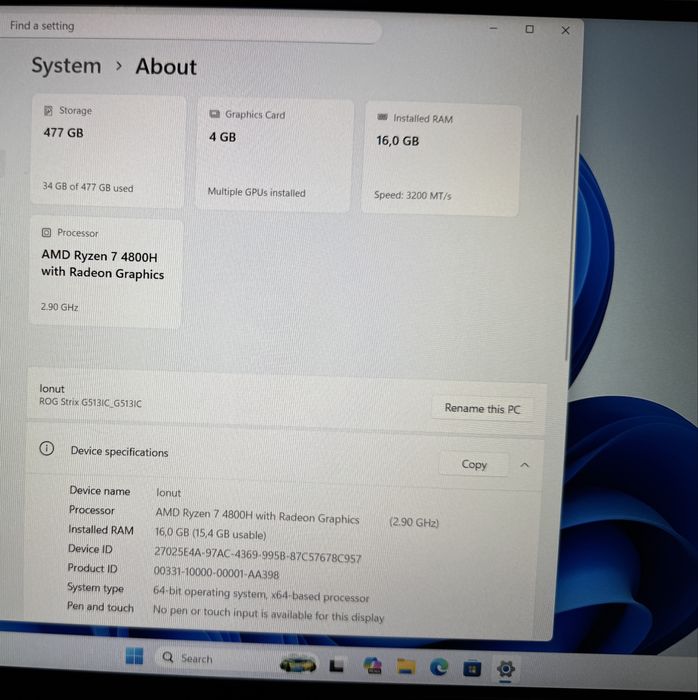The width and height of the screenshot is (698, 700).
Task: Open the Windows Start menu
Action: 134,656
